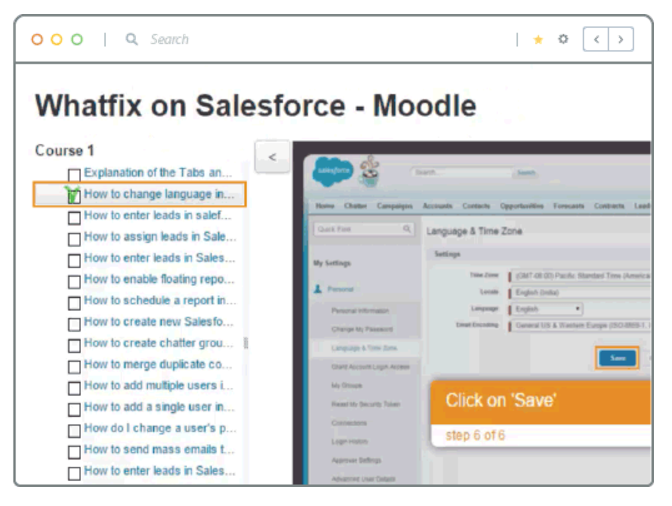Viewport: 672px width, 506px height.
Task: Open the Locale English (India) dropdown
Action: click(580, 292)
